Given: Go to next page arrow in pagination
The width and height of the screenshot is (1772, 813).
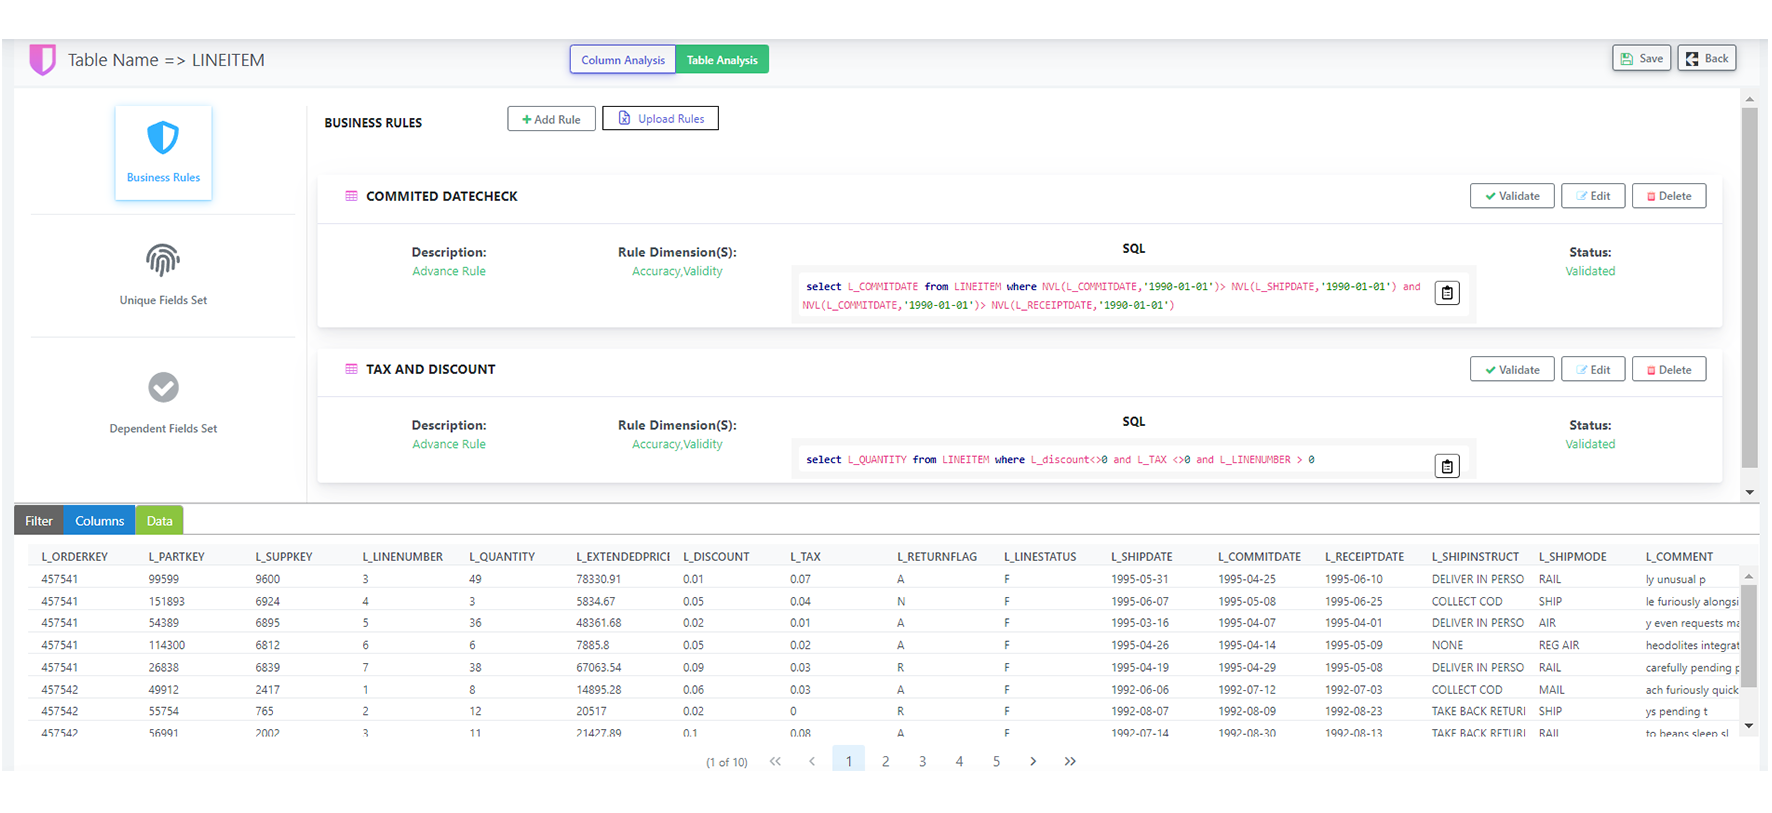Looking at the screenshot, I should [x=1033, y=762].
